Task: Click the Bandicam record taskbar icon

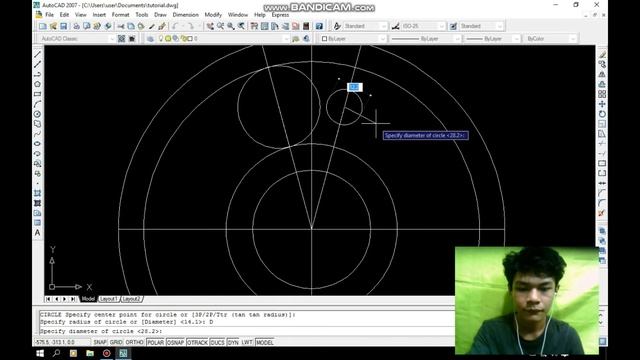Action: [x=107, y=353]
